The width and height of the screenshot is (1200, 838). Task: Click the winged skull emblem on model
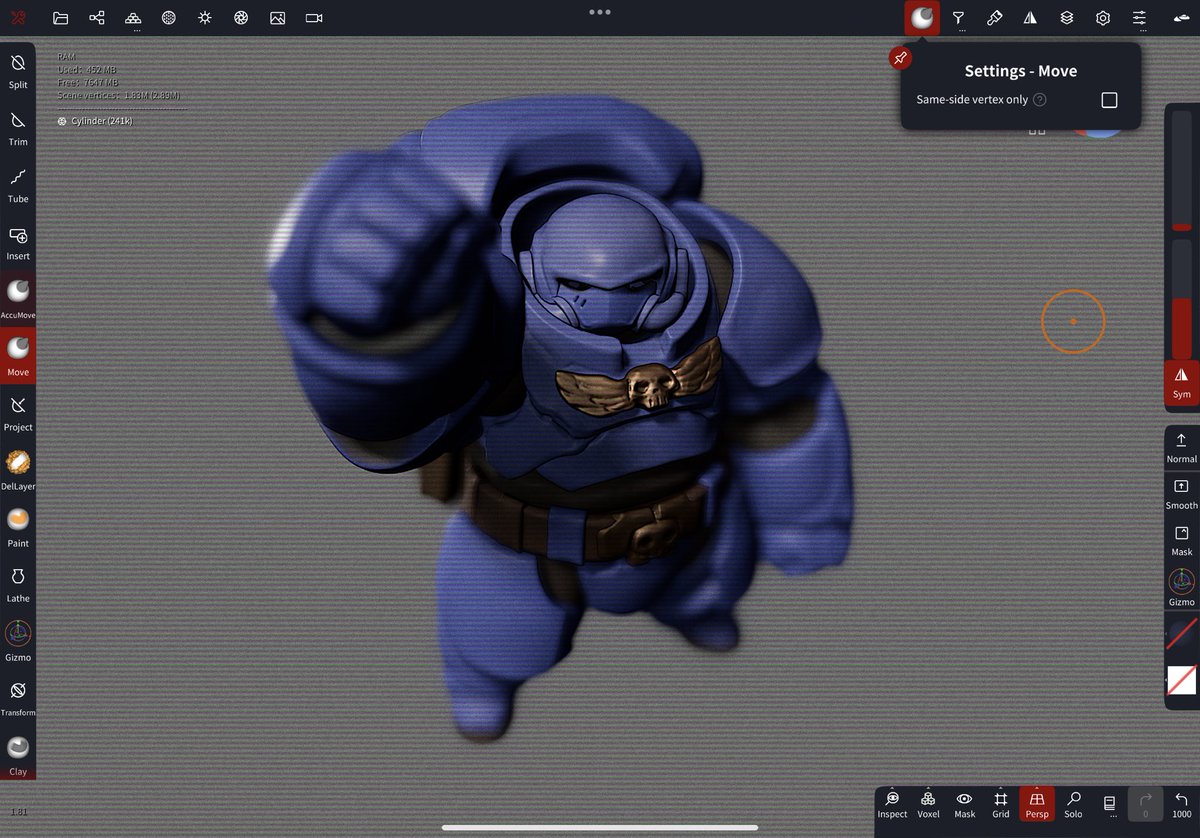639,379
